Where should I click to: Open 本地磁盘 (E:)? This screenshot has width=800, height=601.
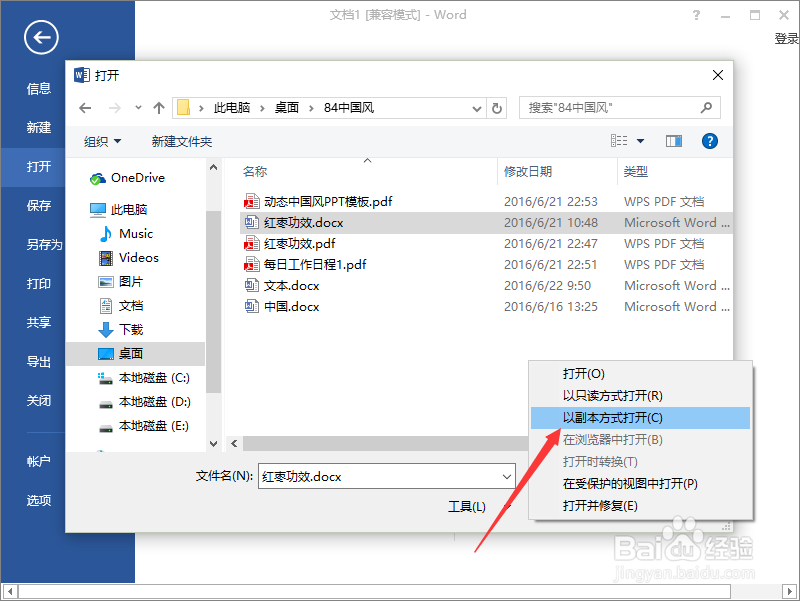coord(143,426)
